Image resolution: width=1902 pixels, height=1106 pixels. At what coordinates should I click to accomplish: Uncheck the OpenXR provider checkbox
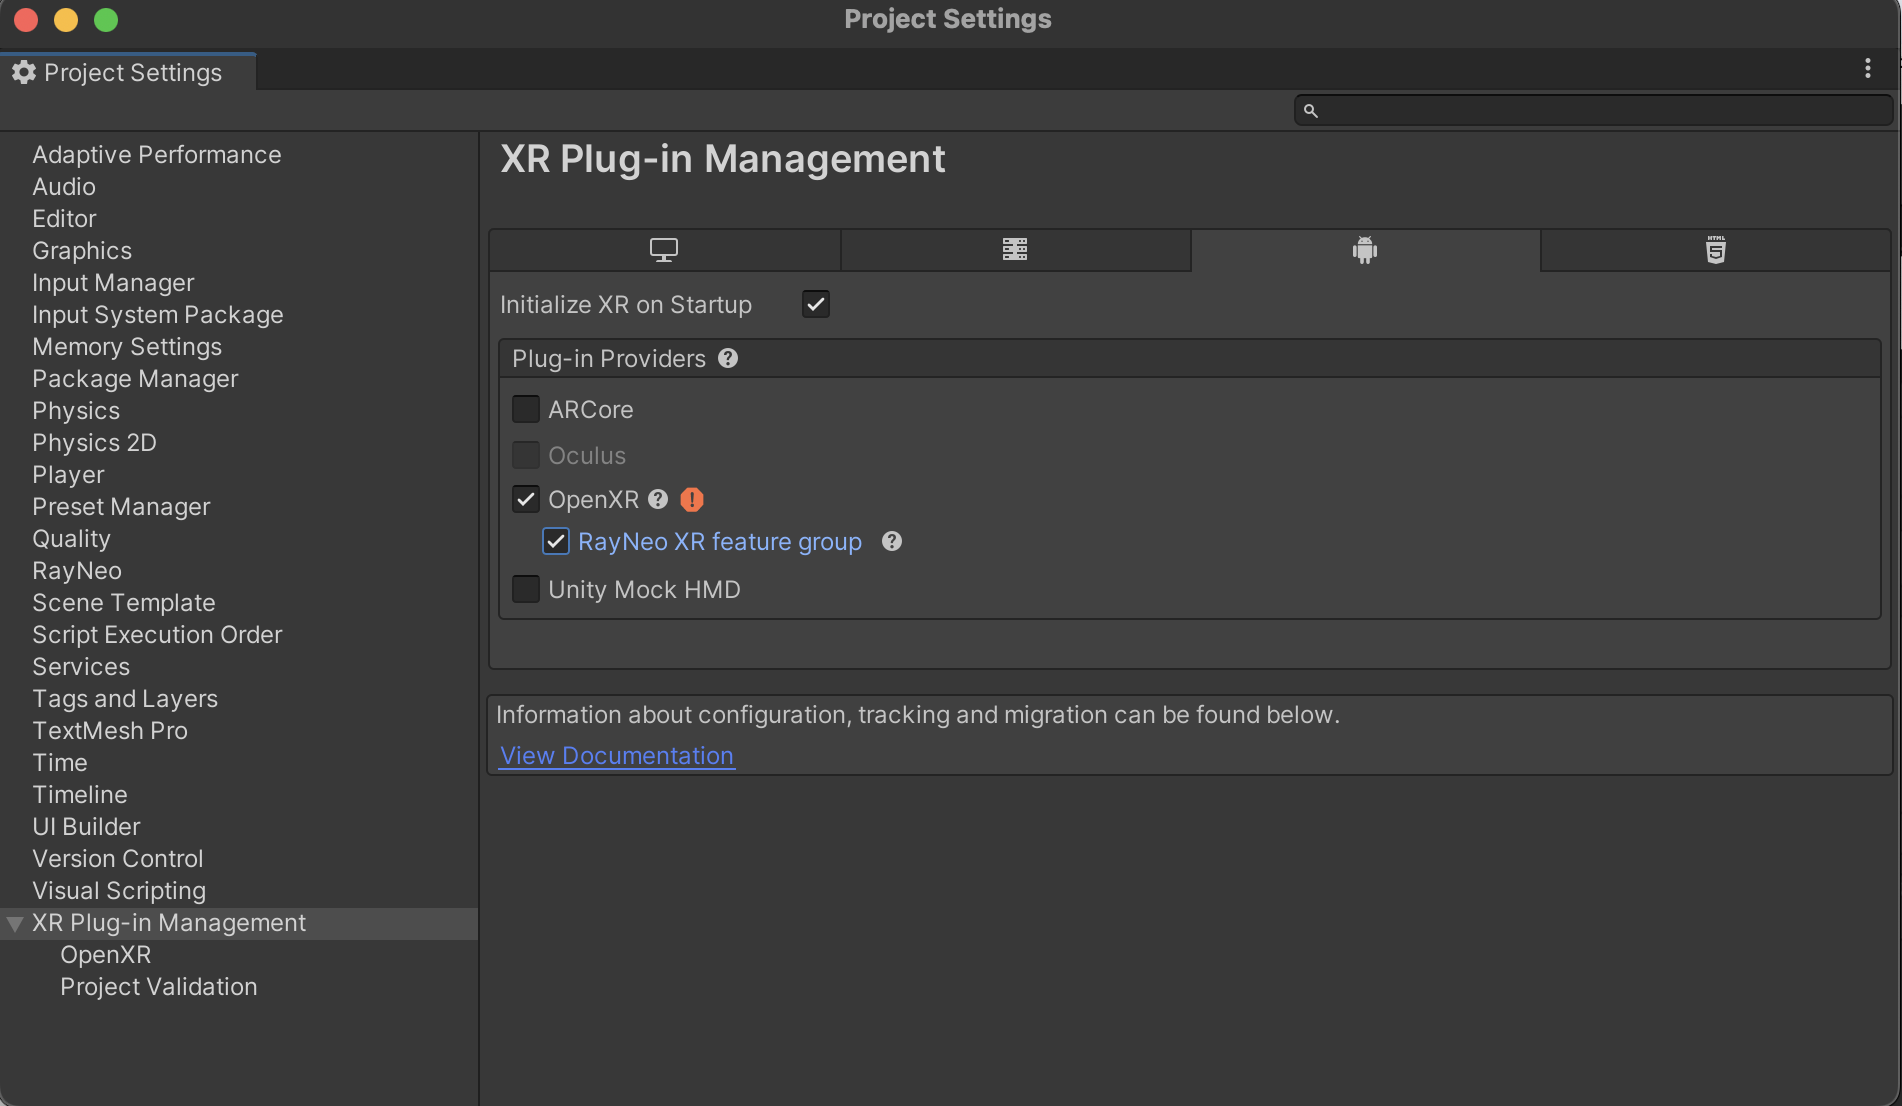tap(526, 499)
